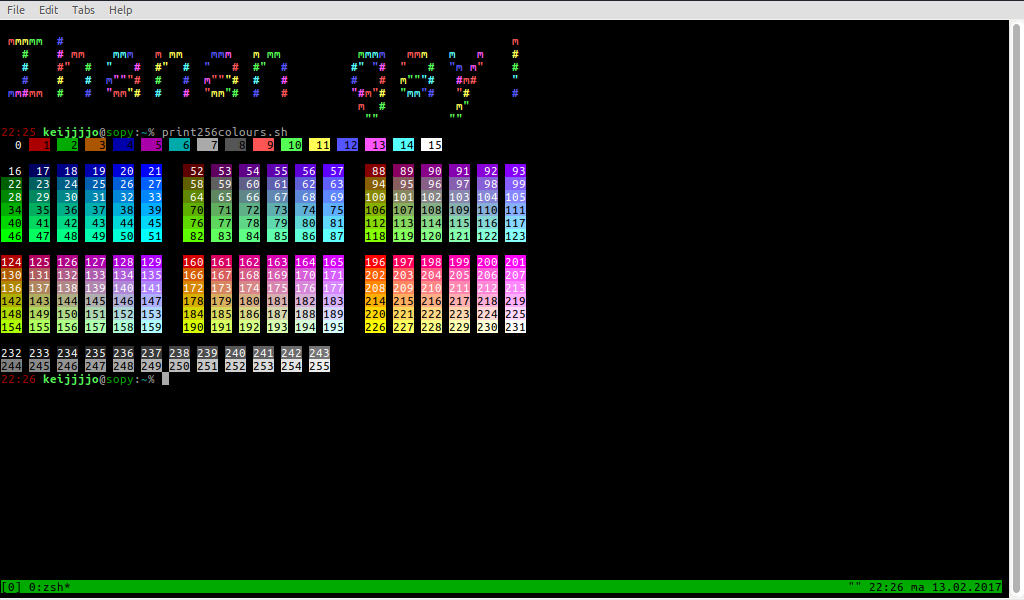Click the cyan swatch numbered 14

click(404, 145)
